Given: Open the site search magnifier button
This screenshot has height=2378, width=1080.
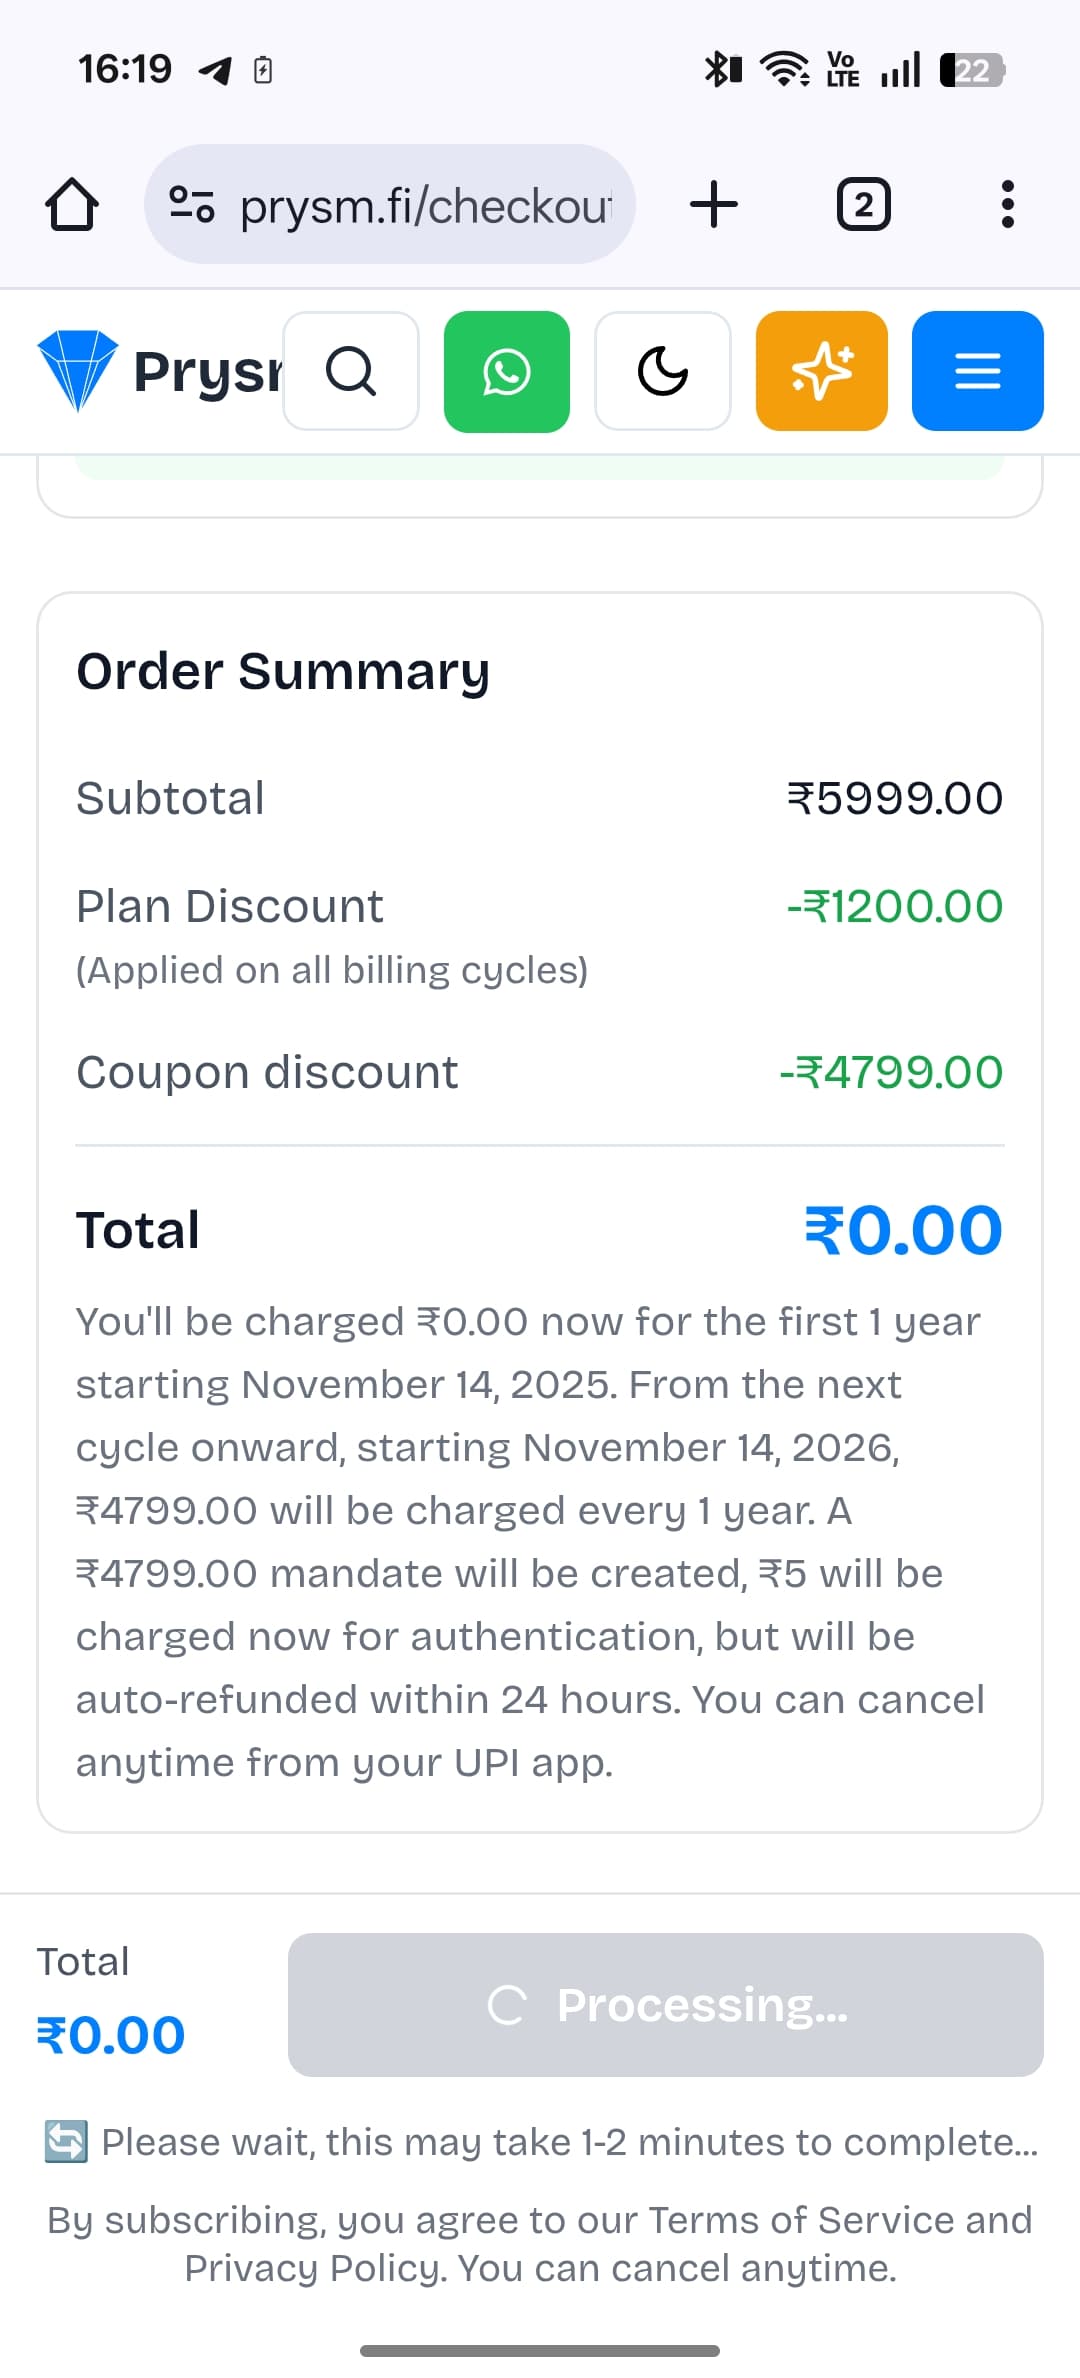Looking at the screenshot, I should tap(351, 371).
